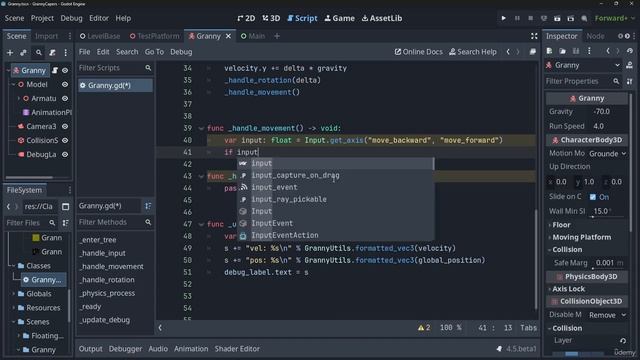Switch to the 3D workspace
Screen dimensions: 640x360
(x=271, y=18)
